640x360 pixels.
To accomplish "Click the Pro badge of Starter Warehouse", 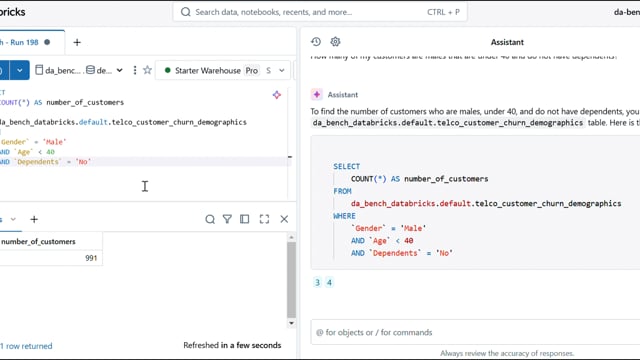I will pyautogui.click(x=251, y=70).
